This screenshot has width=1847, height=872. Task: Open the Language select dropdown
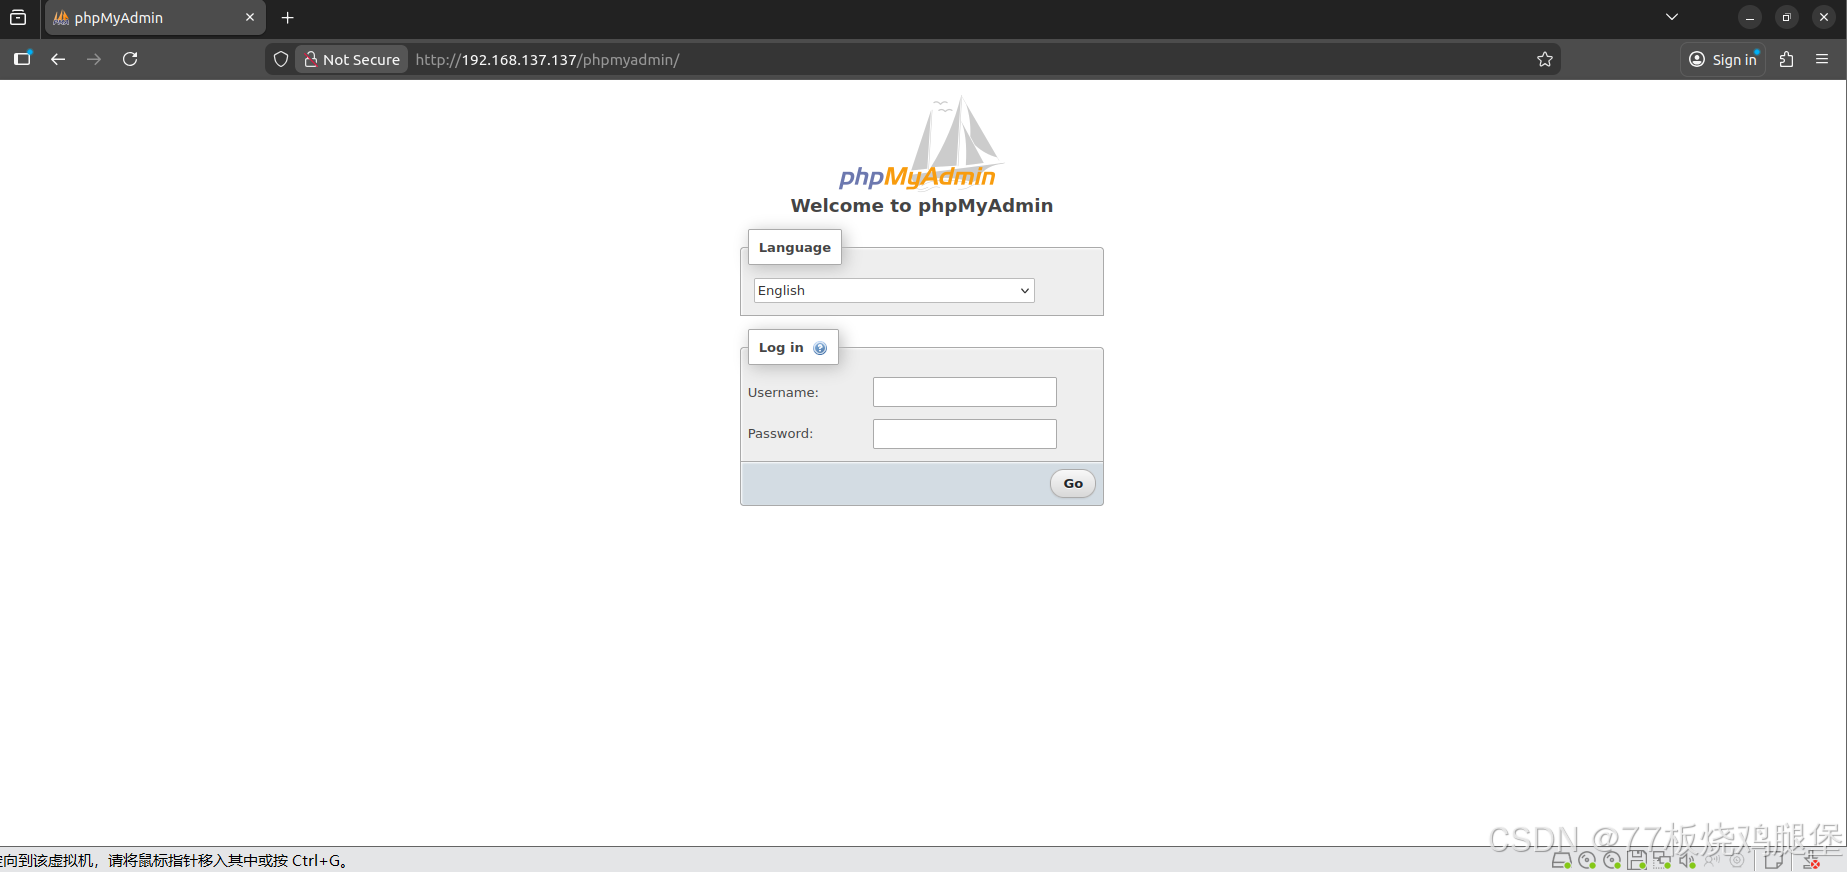894,290
